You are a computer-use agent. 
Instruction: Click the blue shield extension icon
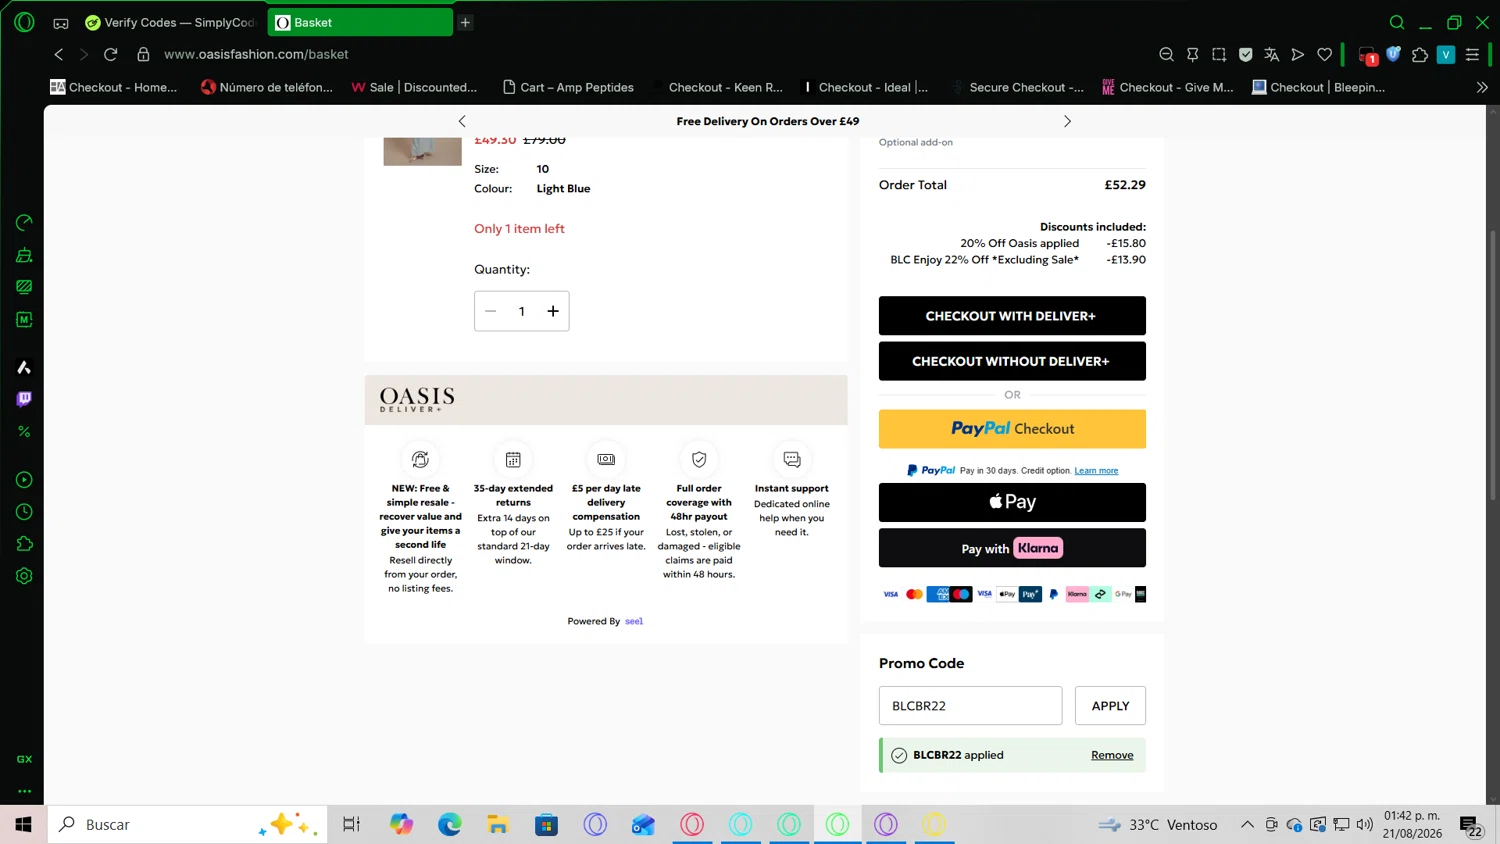[x=1393, y=54]
